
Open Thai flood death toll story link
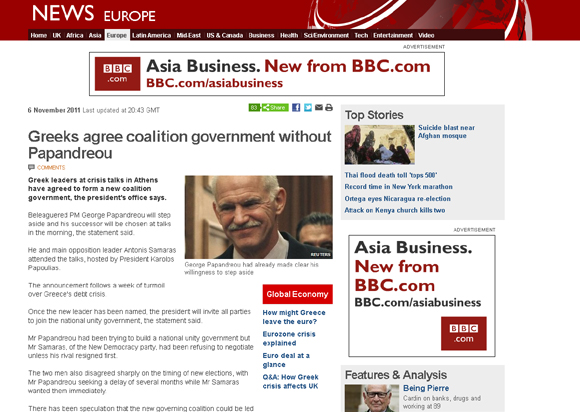pos(391,175)
